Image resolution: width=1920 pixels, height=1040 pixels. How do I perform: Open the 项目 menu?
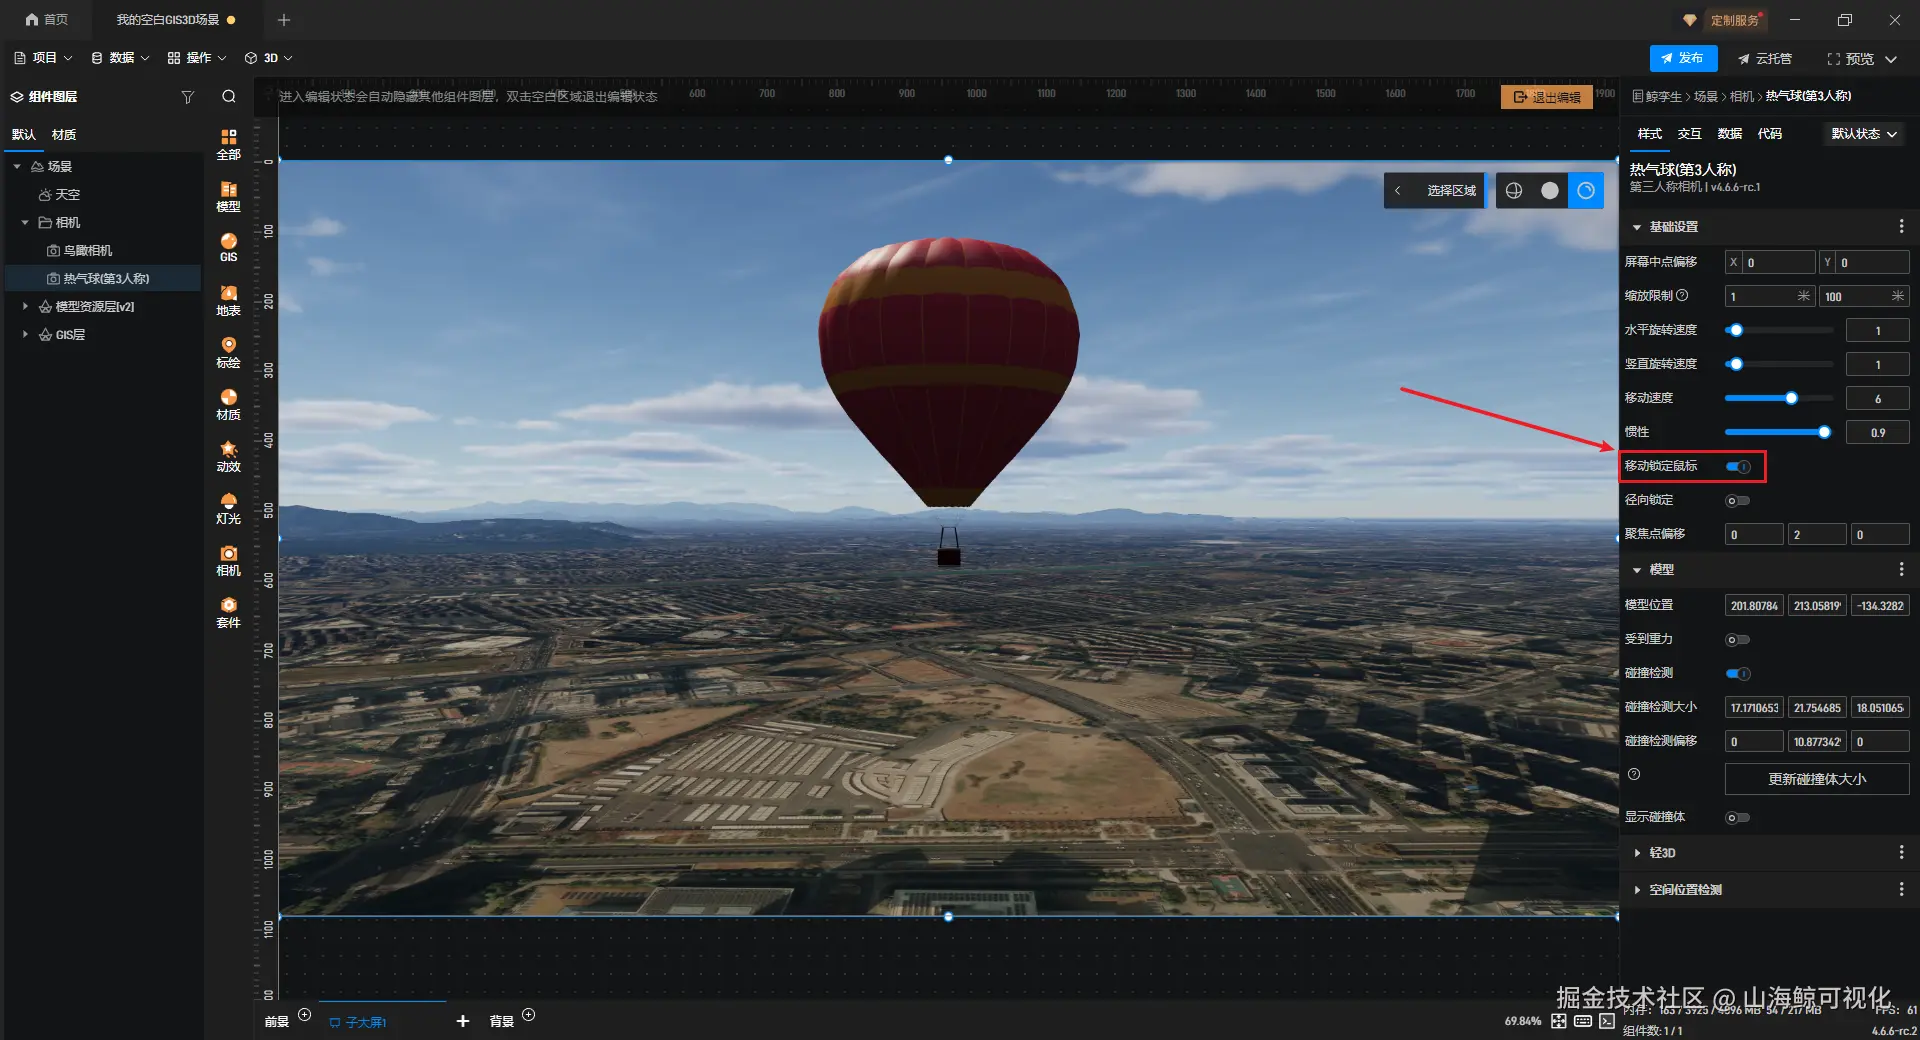43,58
